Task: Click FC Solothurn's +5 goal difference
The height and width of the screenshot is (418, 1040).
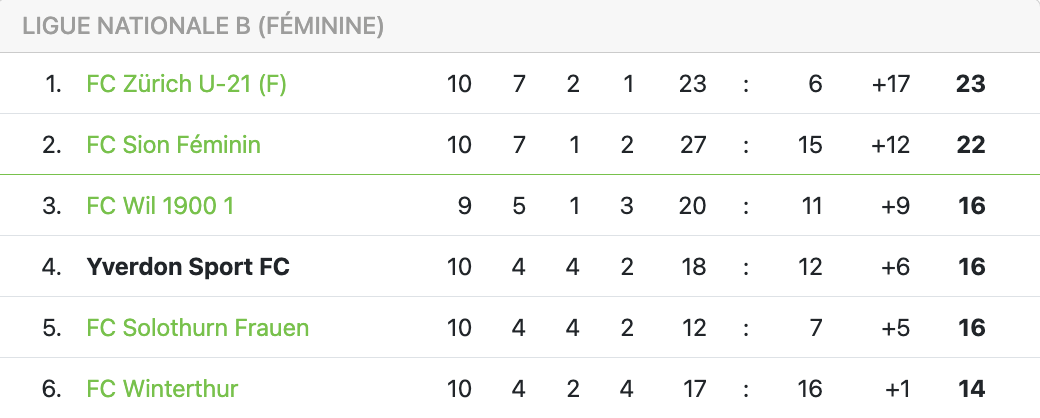Action: coord(895,328)
